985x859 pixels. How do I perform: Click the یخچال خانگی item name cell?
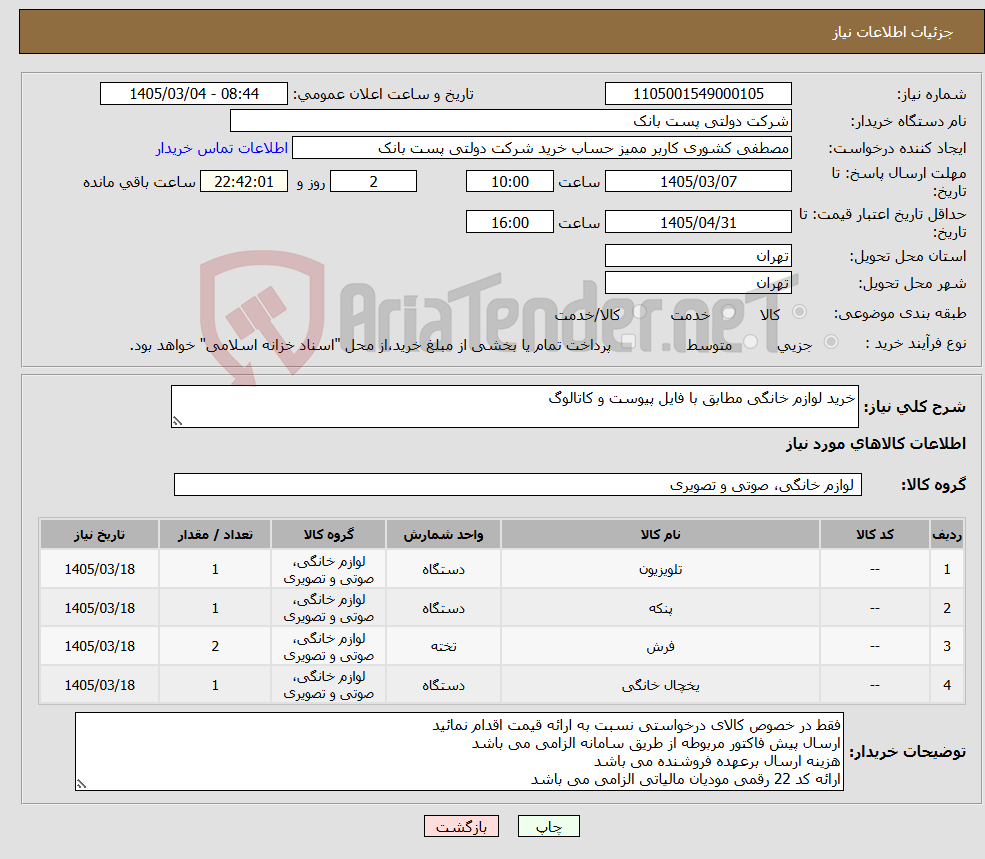660,685
